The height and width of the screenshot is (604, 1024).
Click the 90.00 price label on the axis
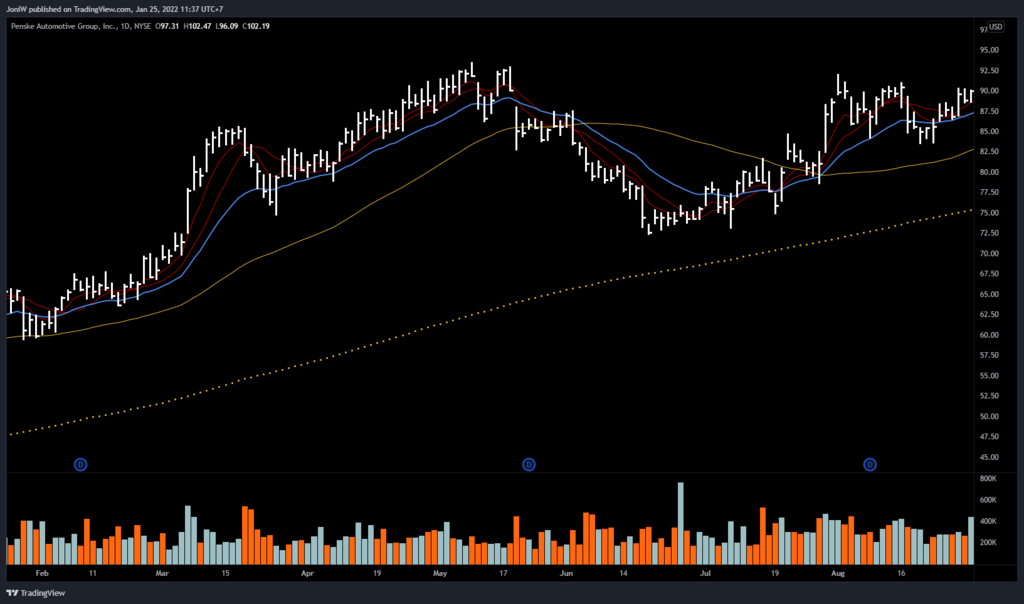992,91
